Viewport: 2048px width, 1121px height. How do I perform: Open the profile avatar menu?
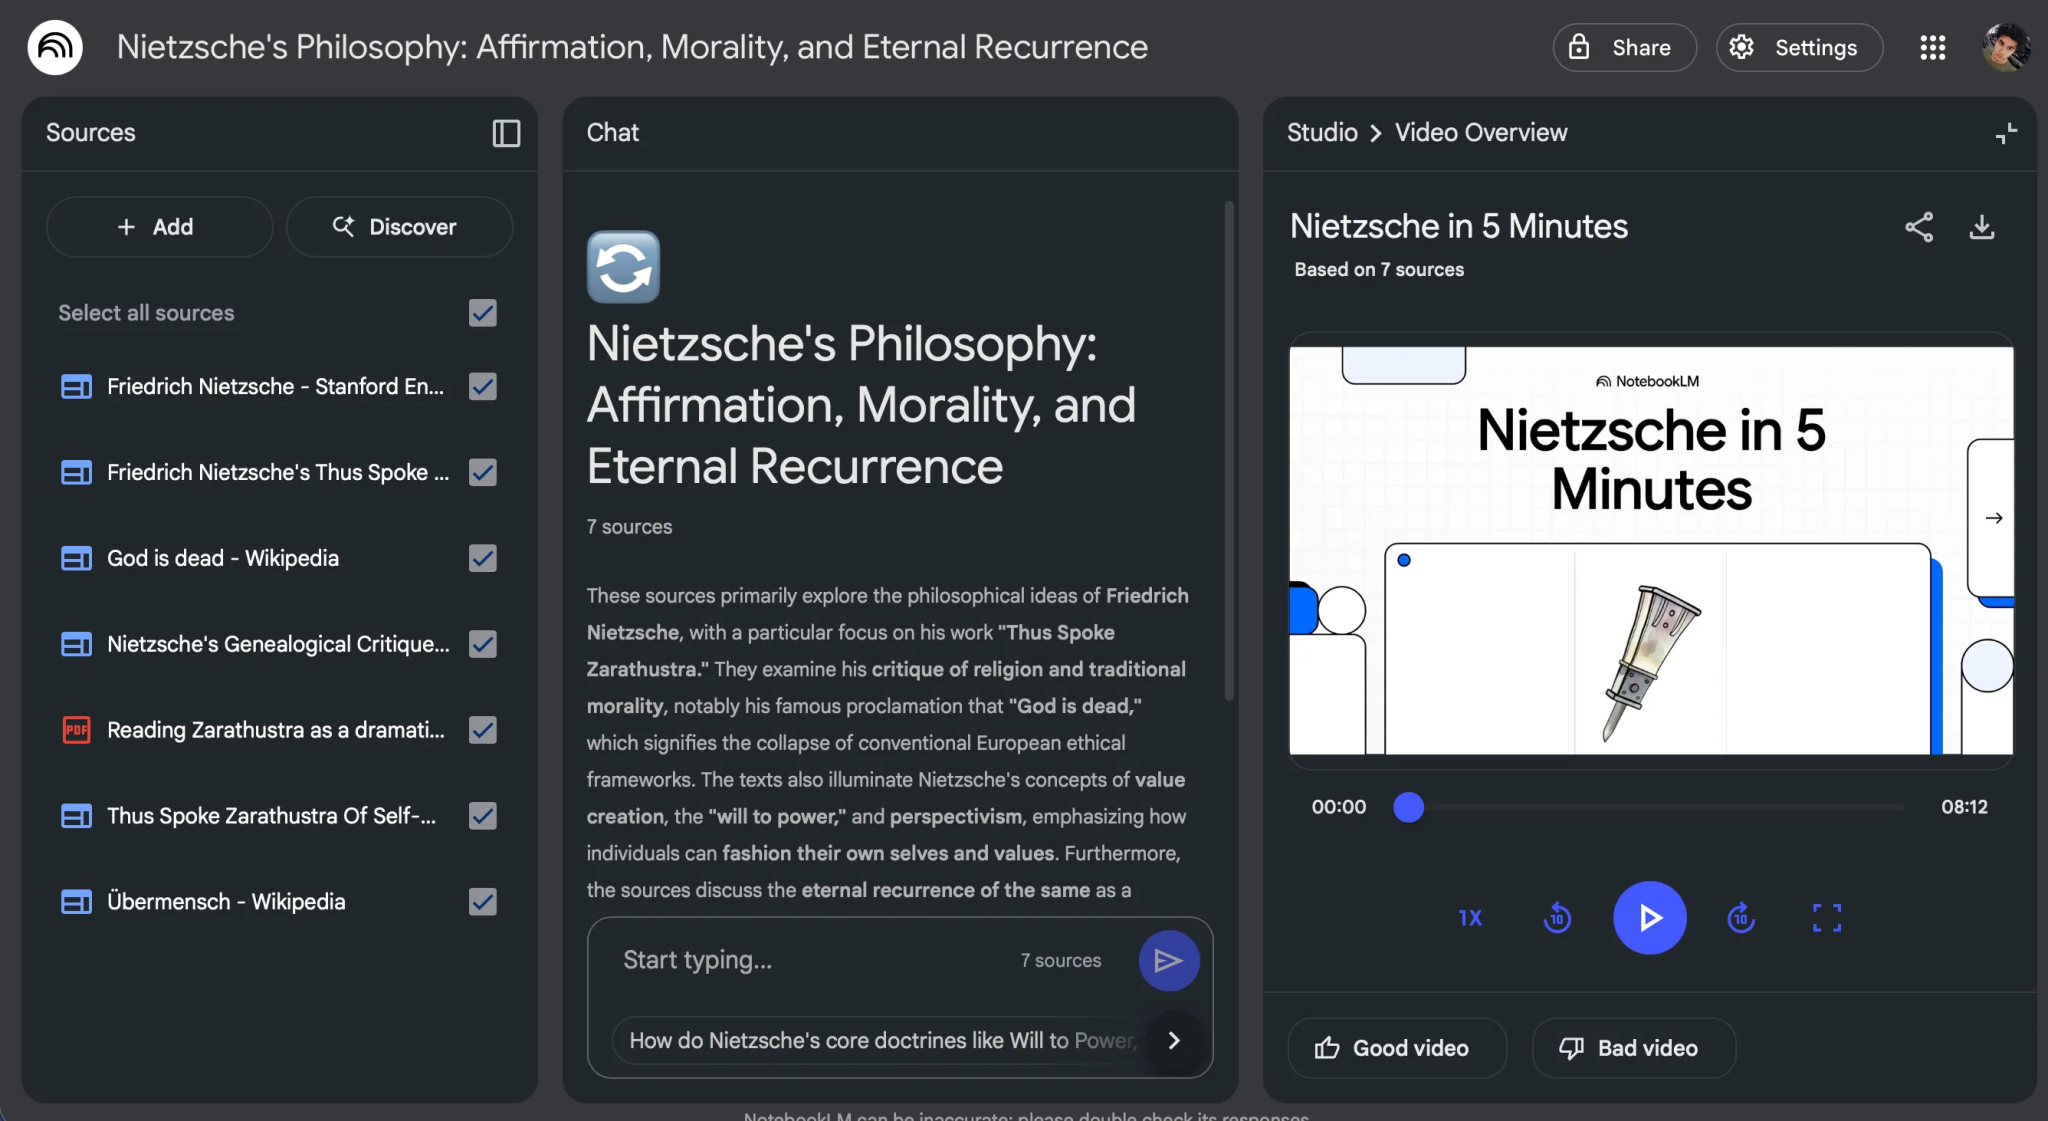pos(2006,47)
